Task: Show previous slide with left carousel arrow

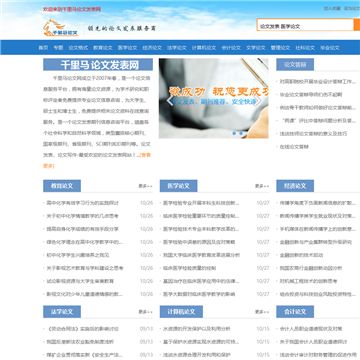Action: click(170, 101)
